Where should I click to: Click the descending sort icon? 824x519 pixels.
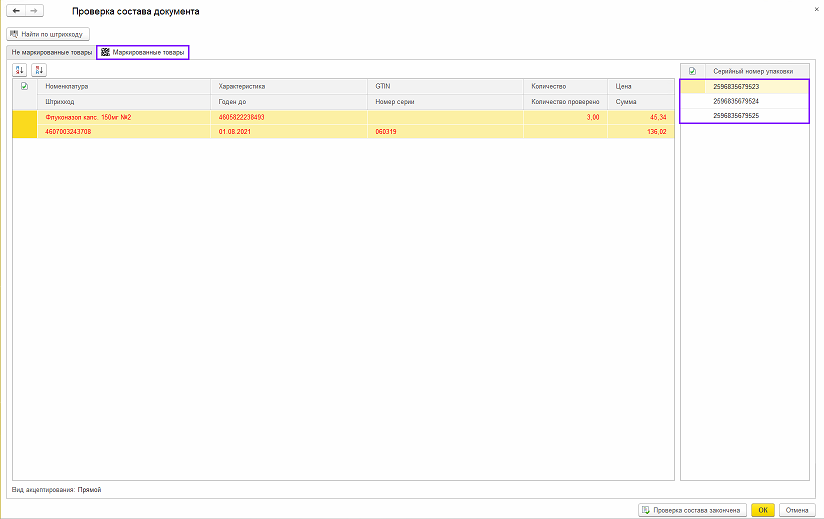point(39,70)
